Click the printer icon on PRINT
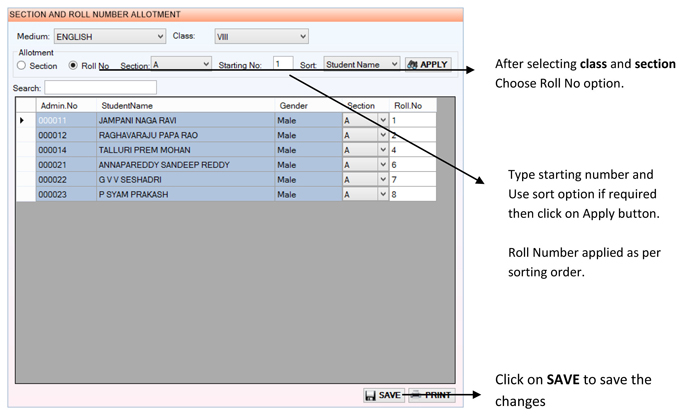This screenshot has width=683, height=416. click(x=416, y=395)
